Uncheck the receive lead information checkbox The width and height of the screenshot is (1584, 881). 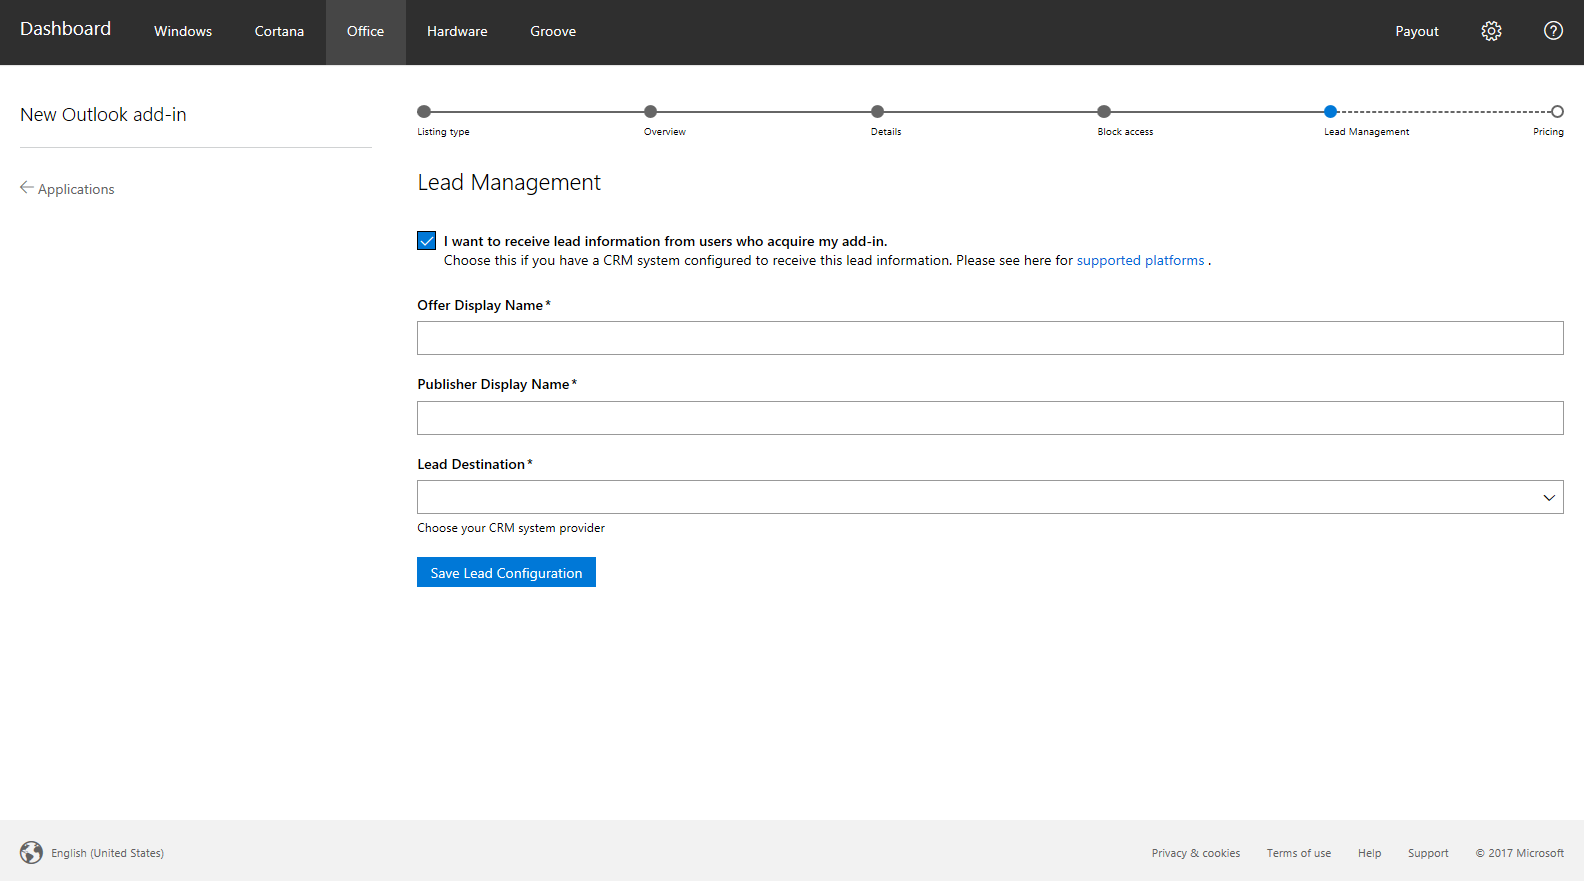[427, 241]
